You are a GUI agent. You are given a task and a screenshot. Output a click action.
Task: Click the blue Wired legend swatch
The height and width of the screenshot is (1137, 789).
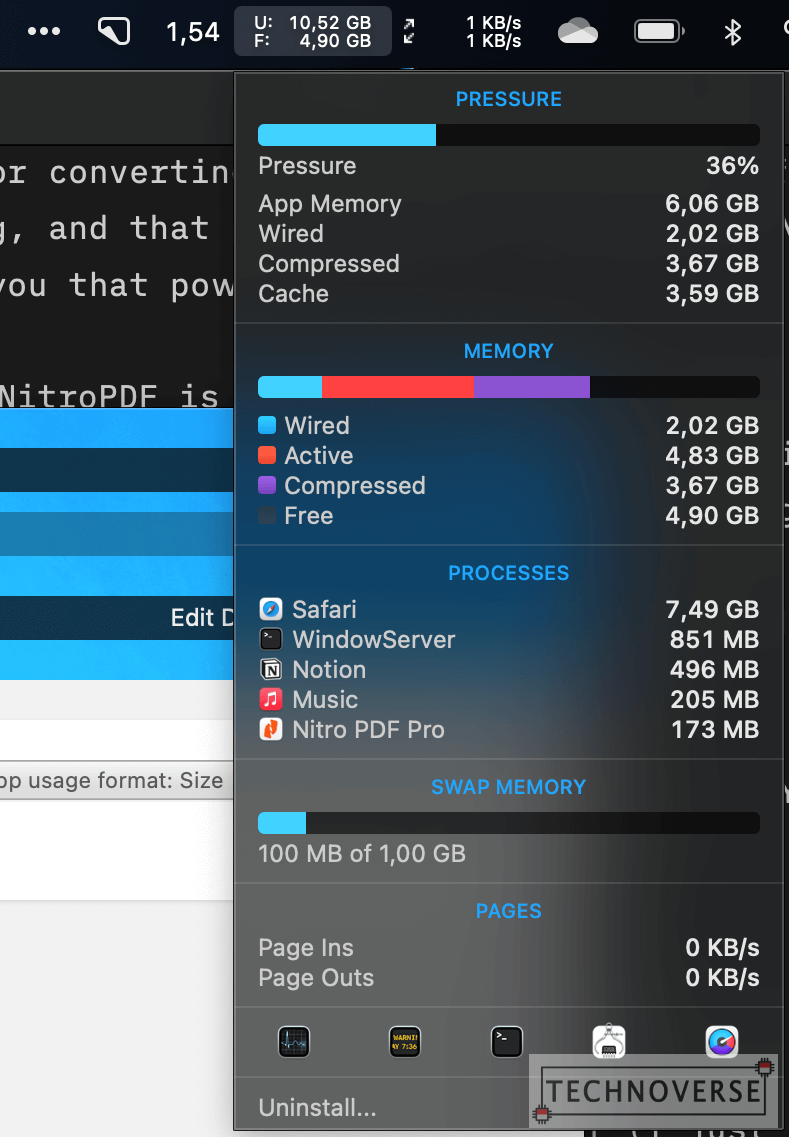267,425
